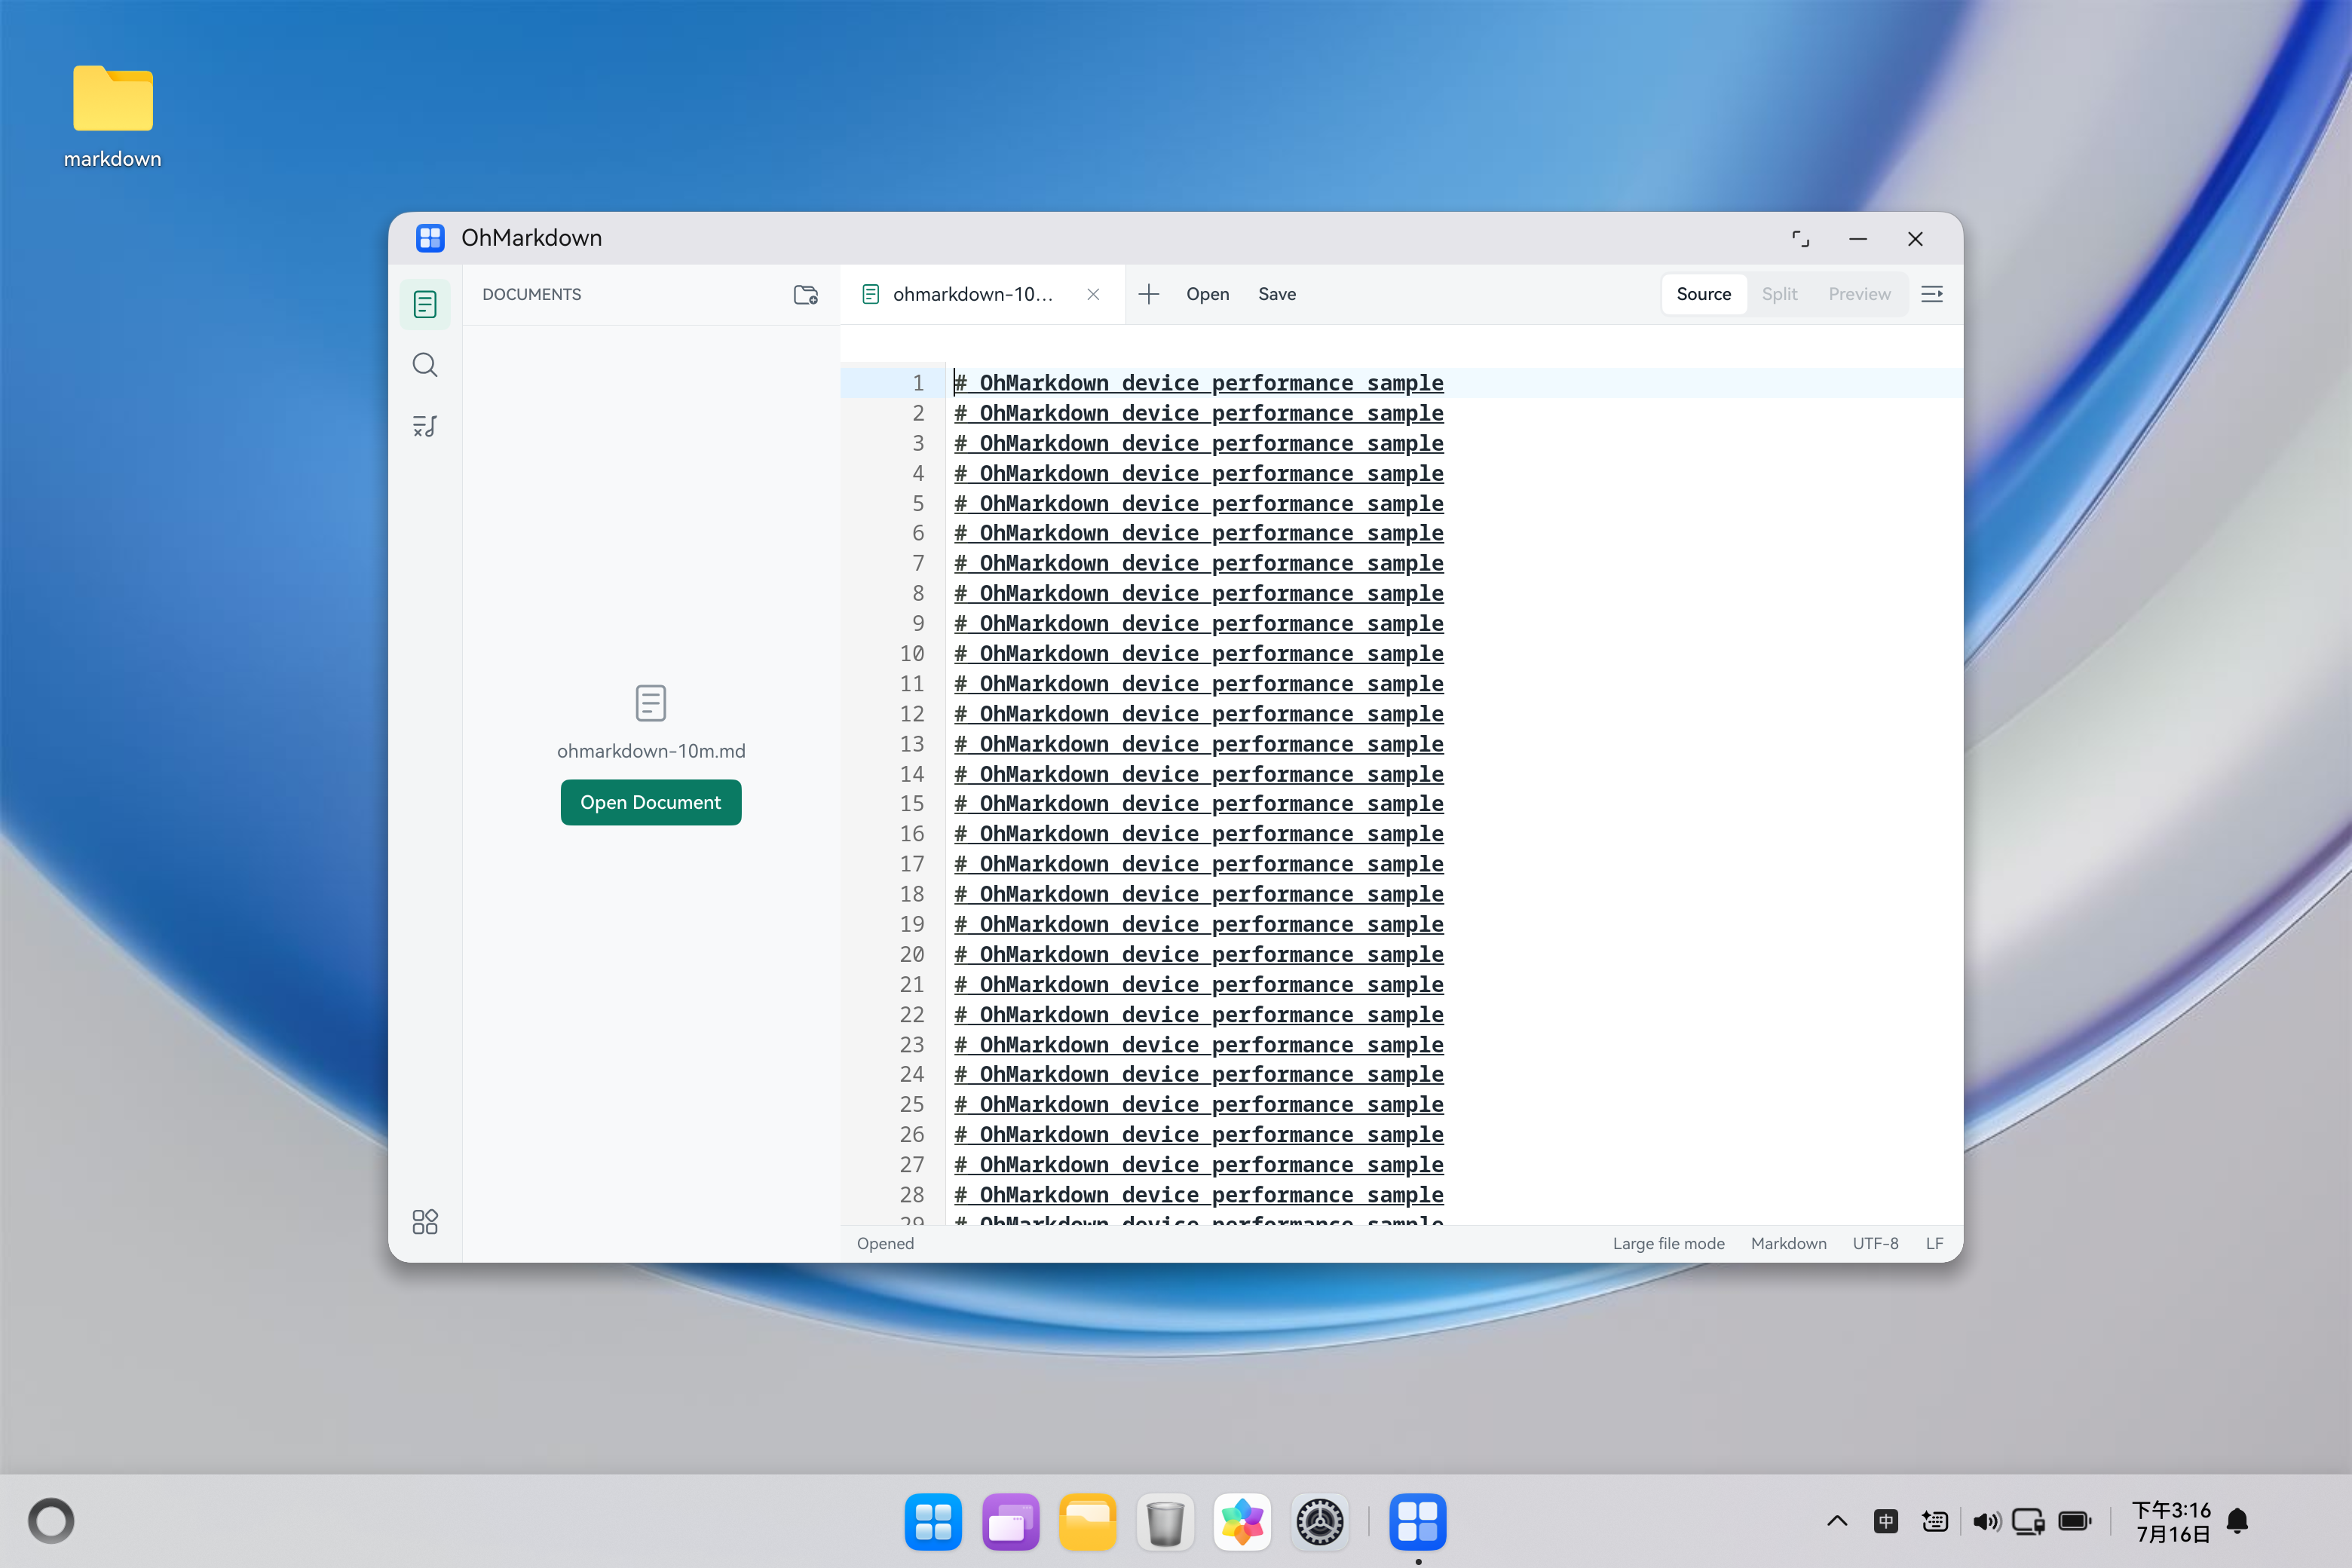Screen dimensions: 2352x1568
Task: Click line number 10 in gutter
Action: click(911, 653)
